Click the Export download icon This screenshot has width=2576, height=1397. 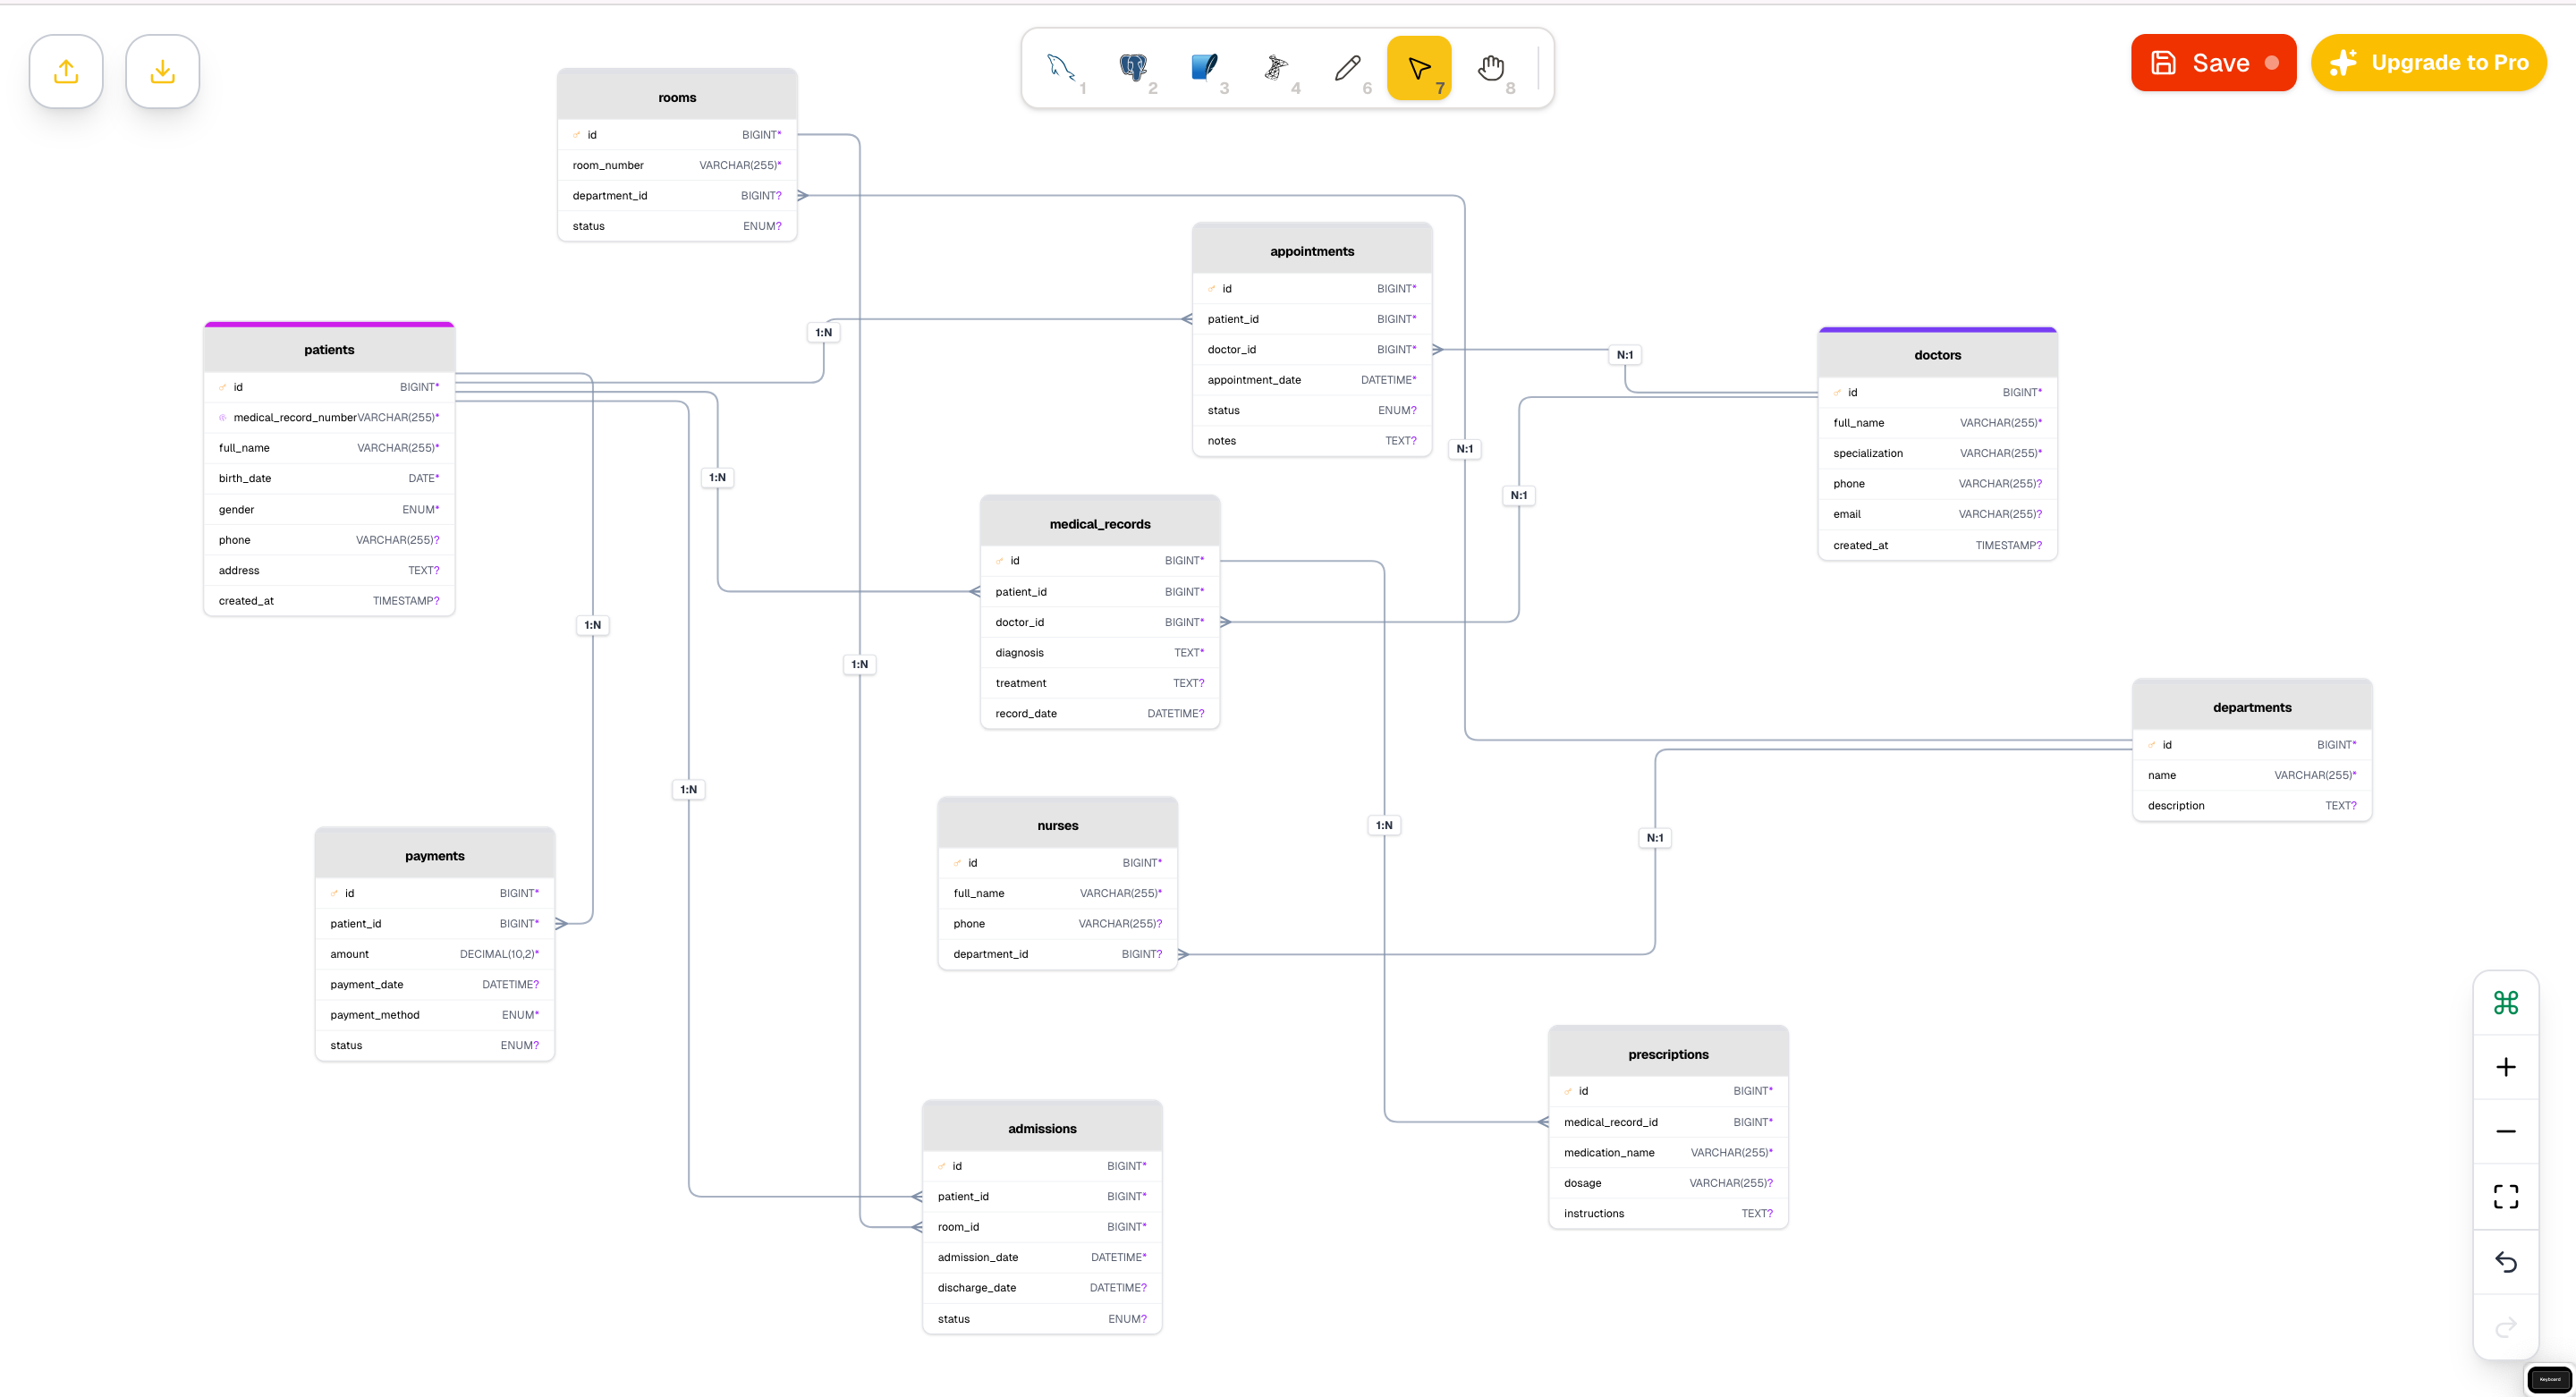162,70
